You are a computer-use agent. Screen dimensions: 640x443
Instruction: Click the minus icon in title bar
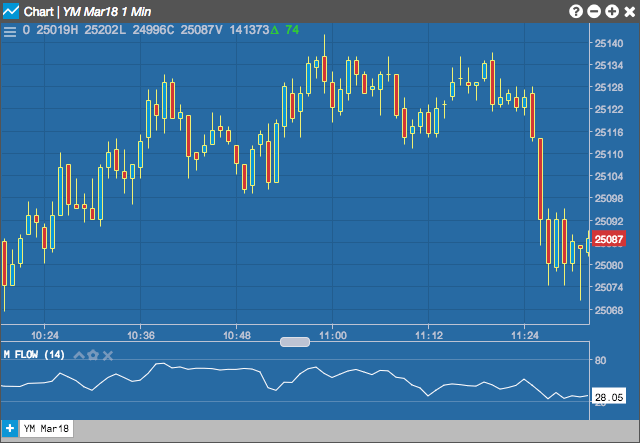click(594, 11)
